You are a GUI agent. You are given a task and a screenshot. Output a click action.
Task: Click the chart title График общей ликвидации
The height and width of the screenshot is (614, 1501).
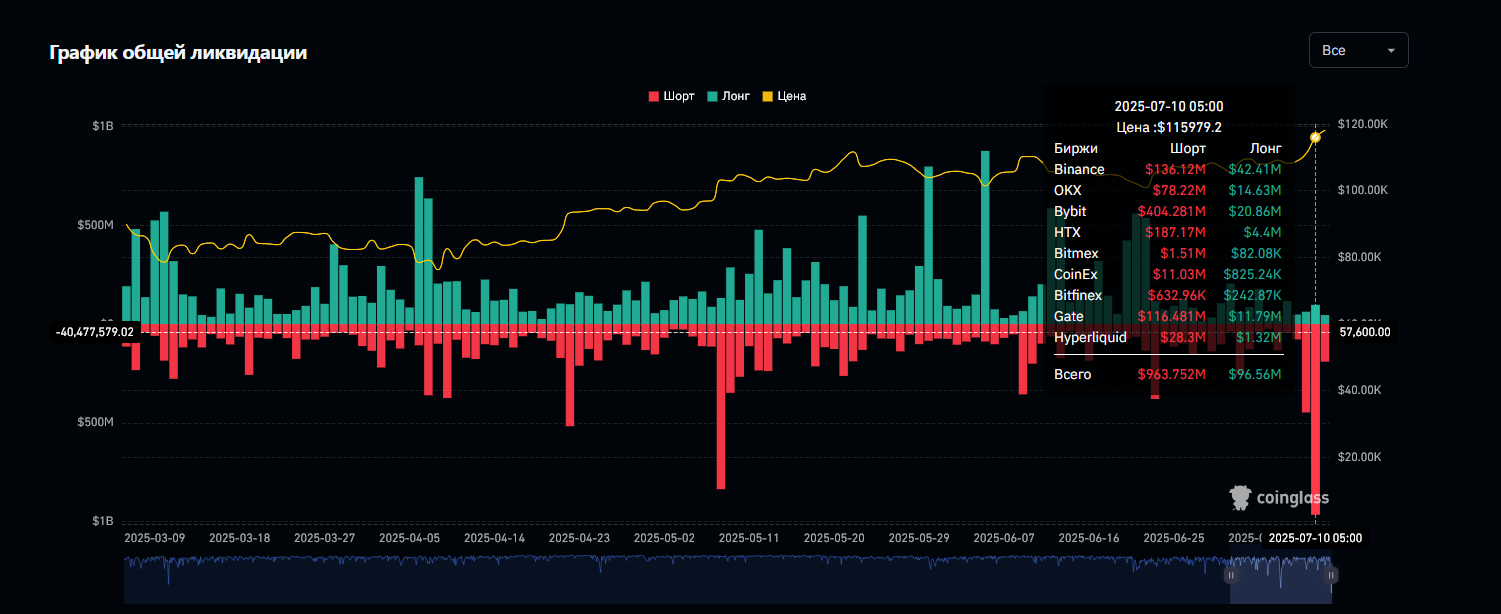coord(179,53)
